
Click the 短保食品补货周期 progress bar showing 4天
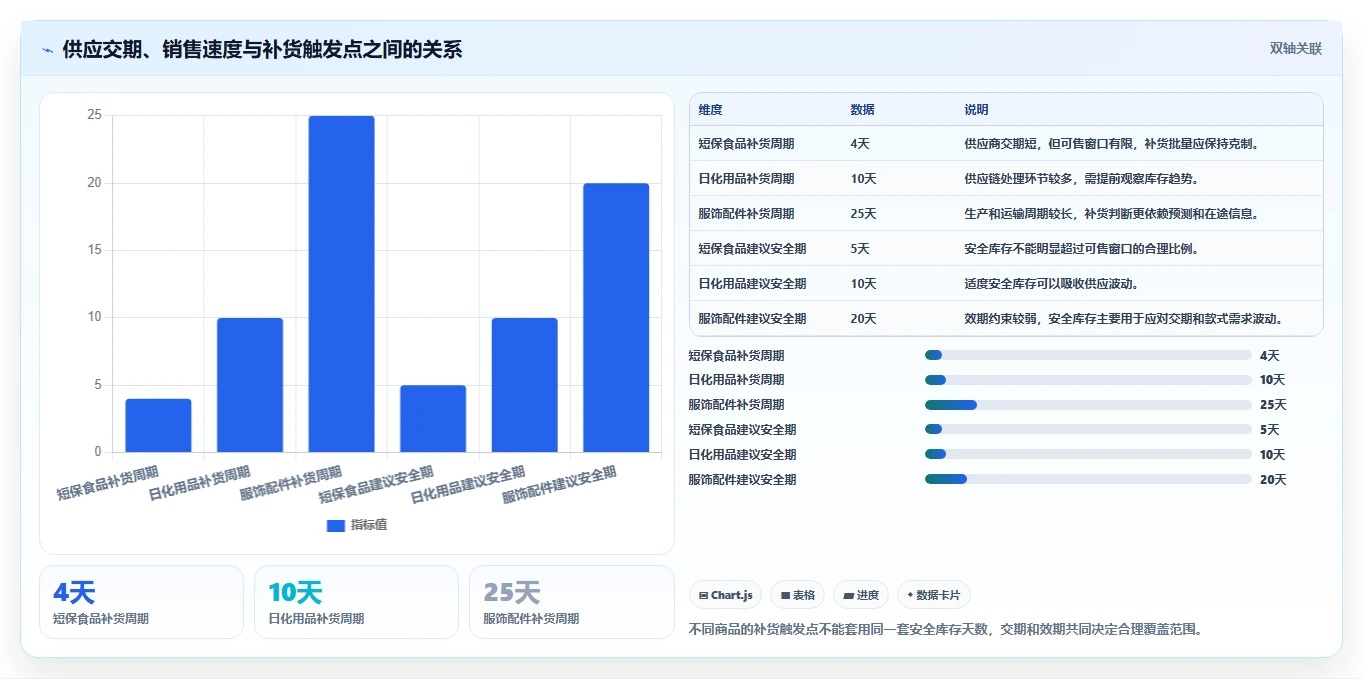[1088, 355]
